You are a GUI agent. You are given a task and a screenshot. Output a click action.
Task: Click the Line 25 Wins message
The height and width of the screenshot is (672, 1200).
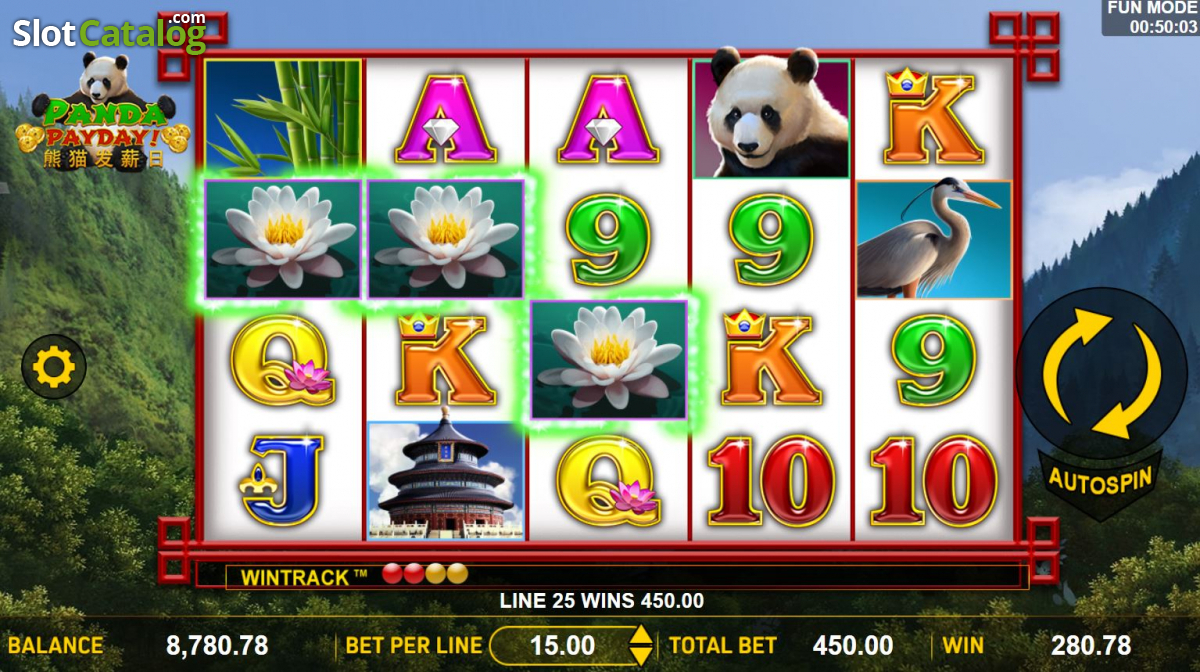[x=601, y=601]
